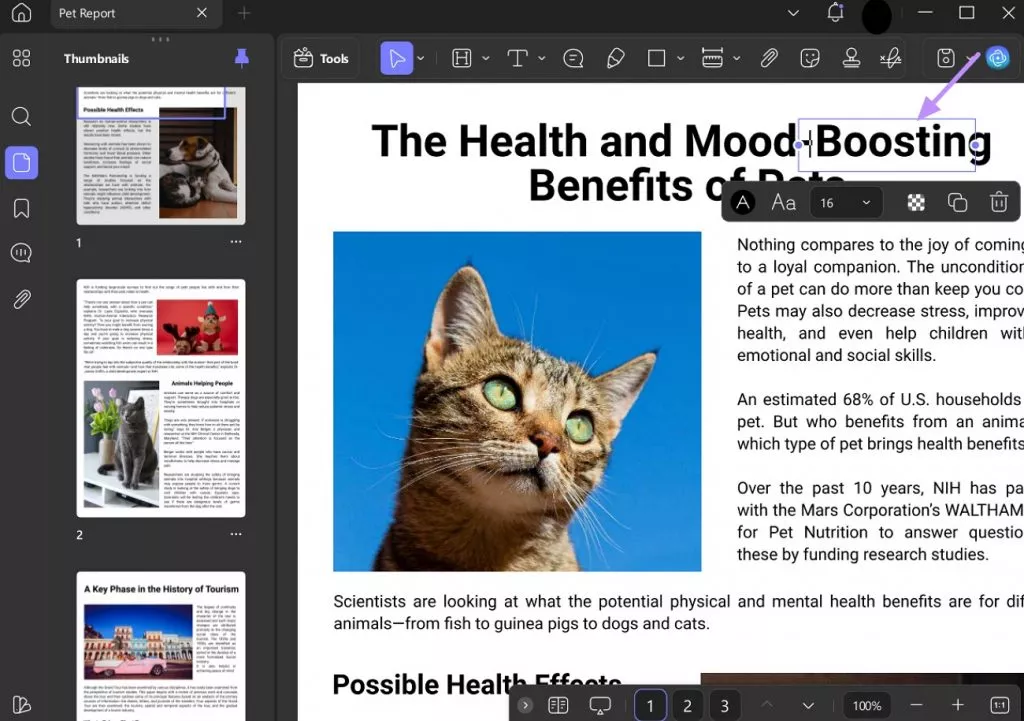Activate the Select cursor tool
Viewport: 1024px width, 721px height.
397,58
